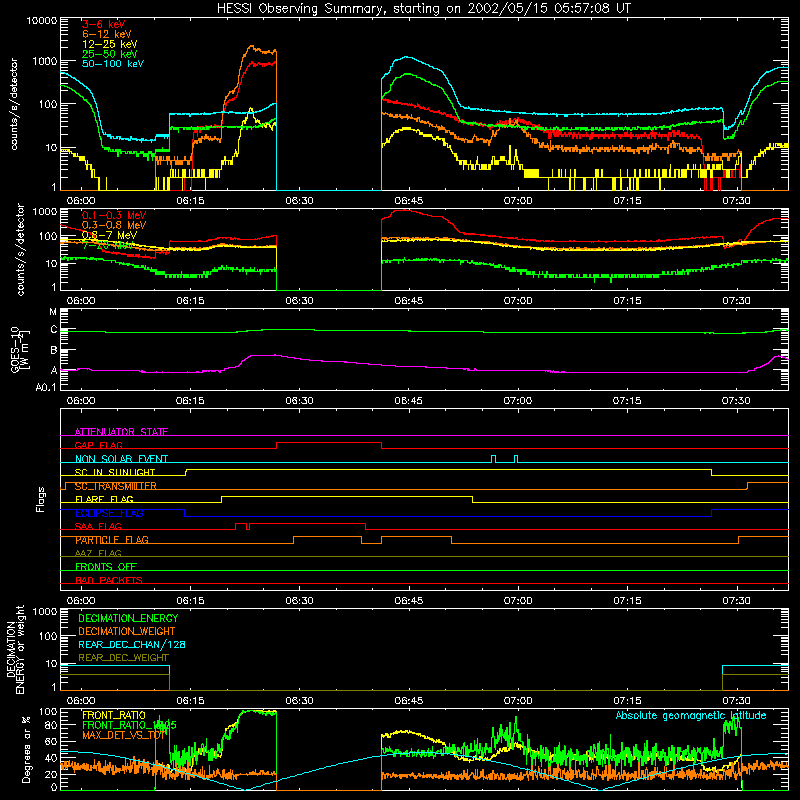This screenshot has width=800, height=800.
Task: Select the 06:30 time label under the MeV plot
Action: (x=299, y=301)
